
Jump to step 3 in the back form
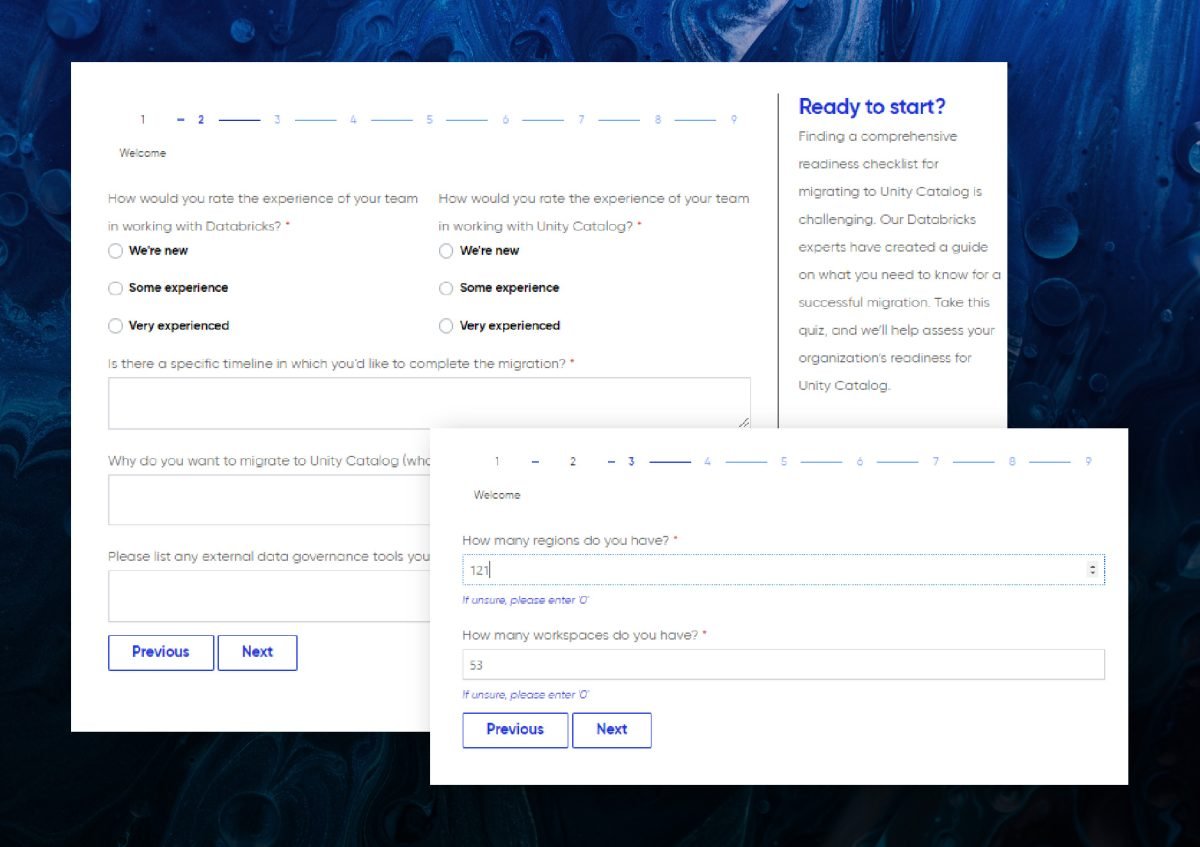pos(277,120)
